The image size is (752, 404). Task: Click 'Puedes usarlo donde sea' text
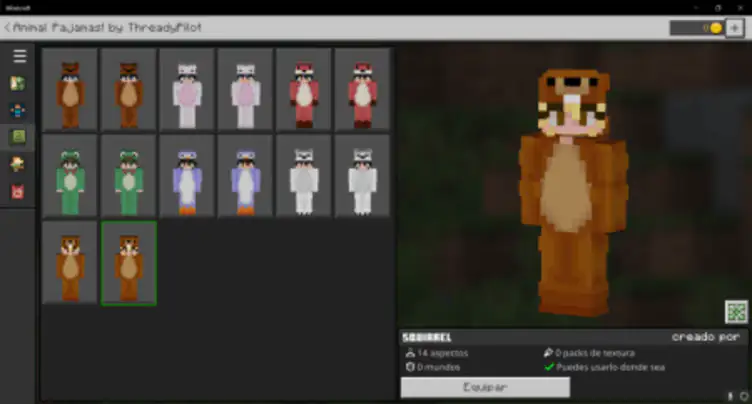610,368
